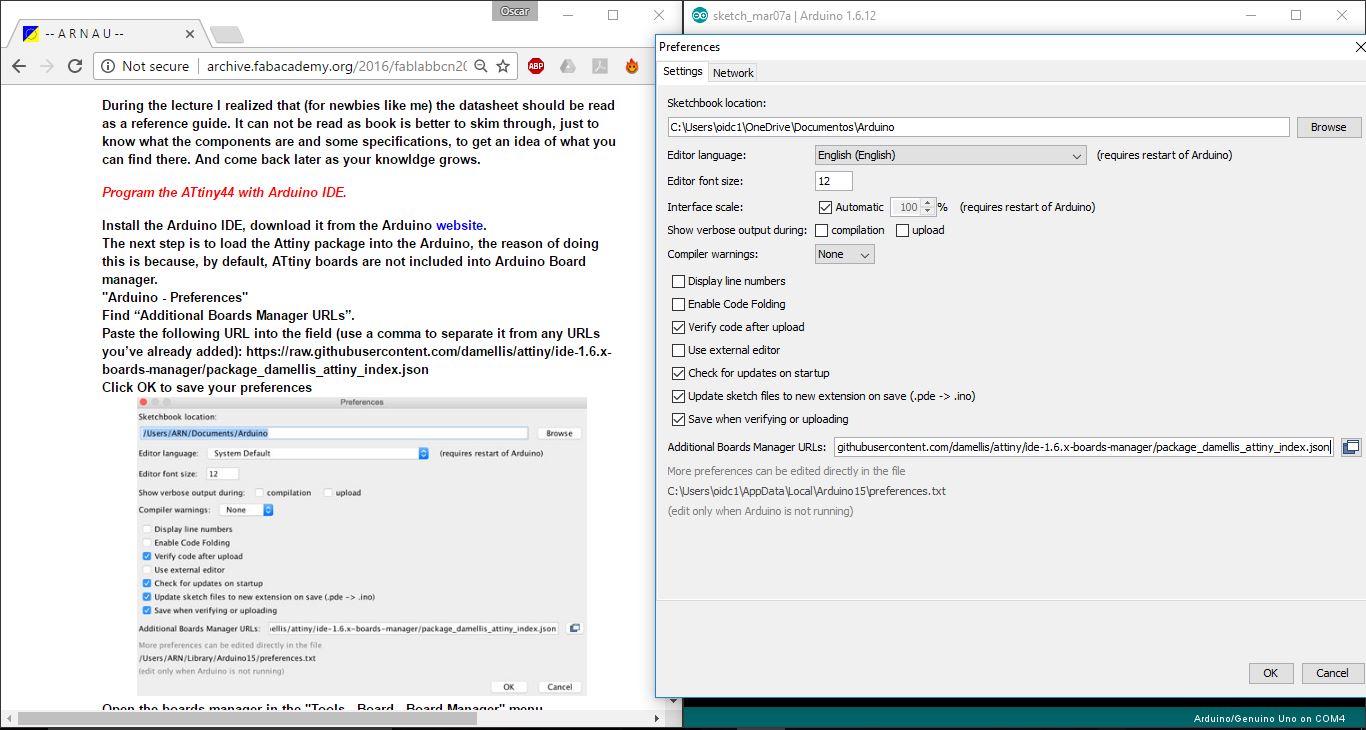
Task: Click the Preferences screenshot on webpage
Action: 361,546
